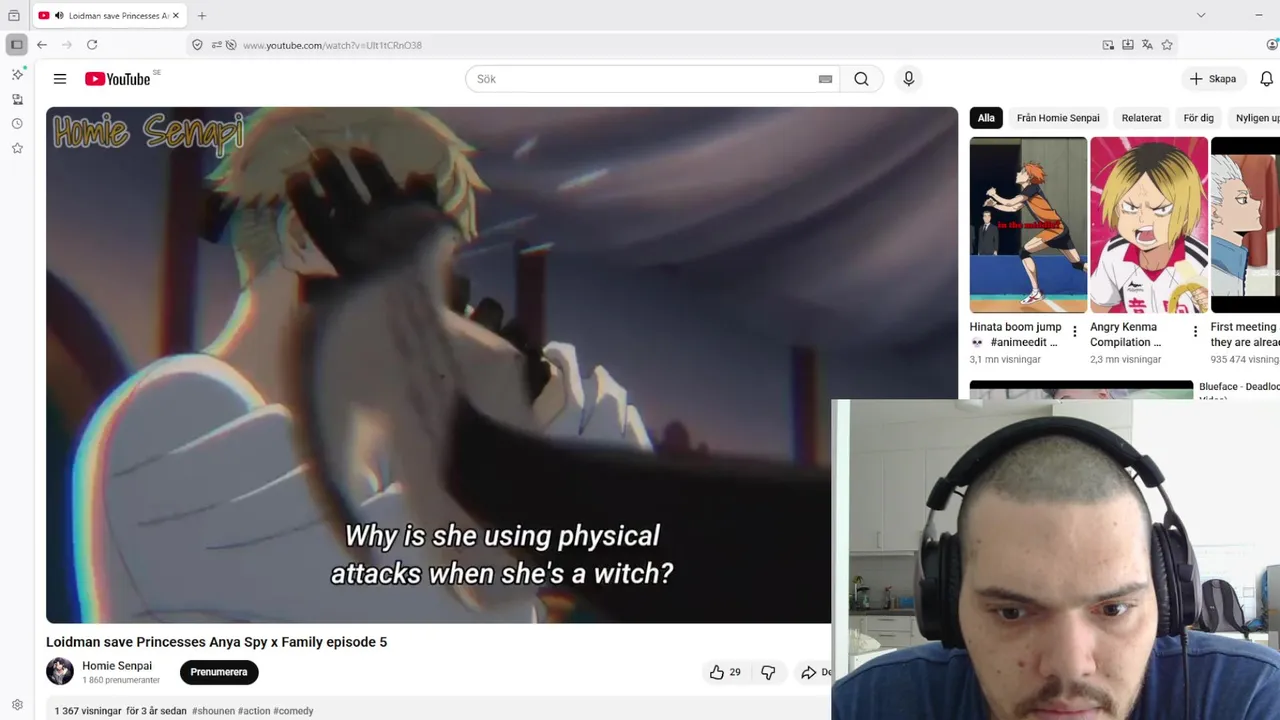Reload the page with the refresh icon
1280x720 pixels.
coord(92,45)
